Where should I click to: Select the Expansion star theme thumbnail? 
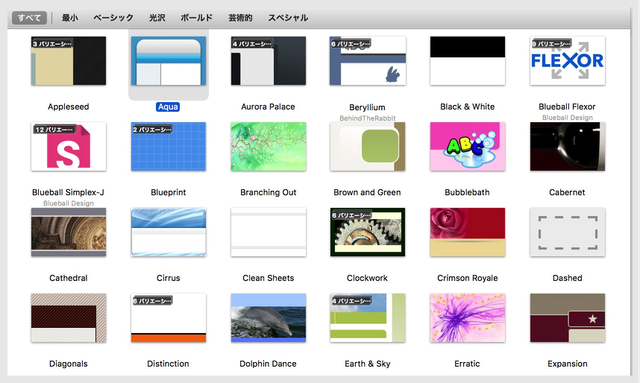coord(567,318)
